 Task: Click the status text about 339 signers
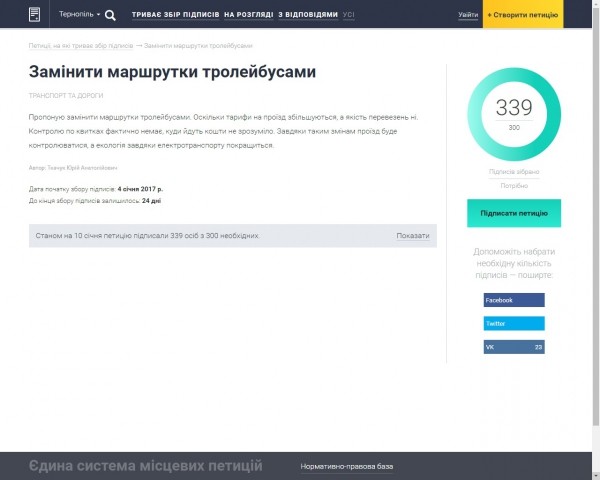147,236
